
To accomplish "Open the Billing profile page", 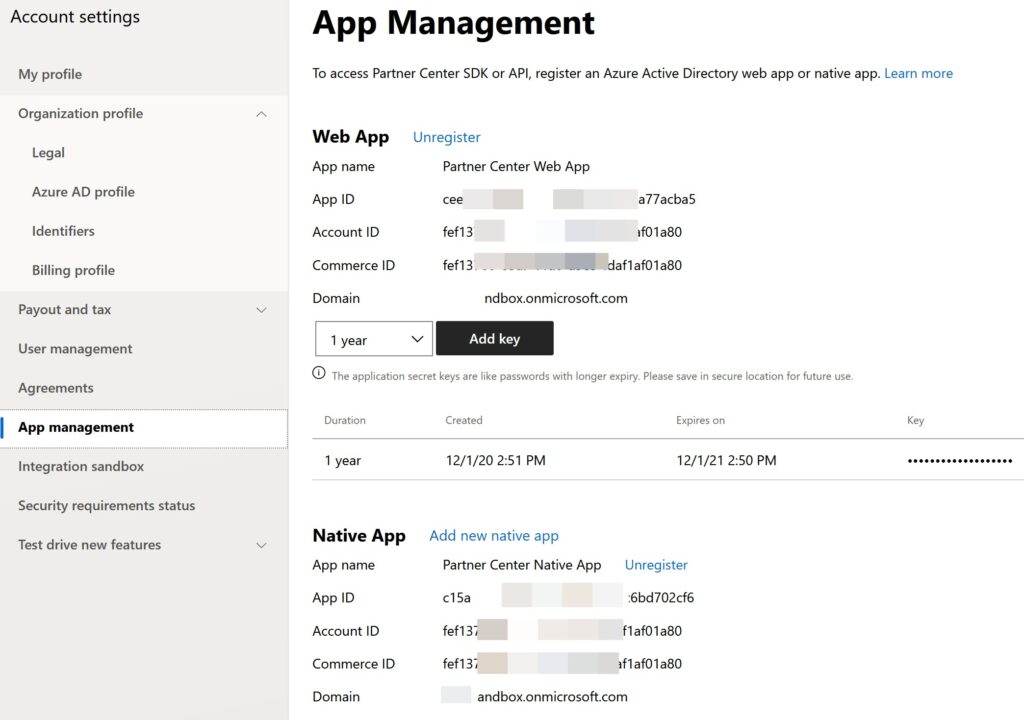I will pos(73,270).
